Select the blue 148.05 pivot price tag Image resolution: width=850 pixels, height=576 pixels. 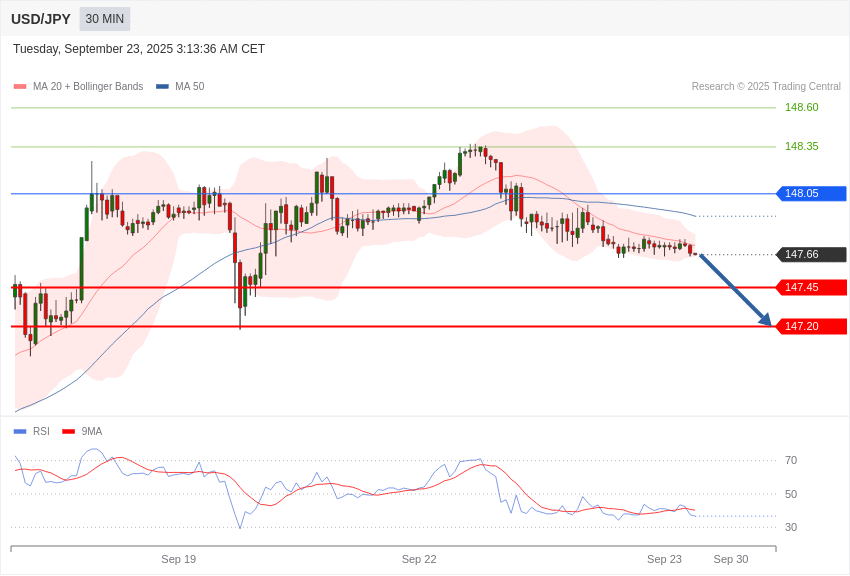811,194
